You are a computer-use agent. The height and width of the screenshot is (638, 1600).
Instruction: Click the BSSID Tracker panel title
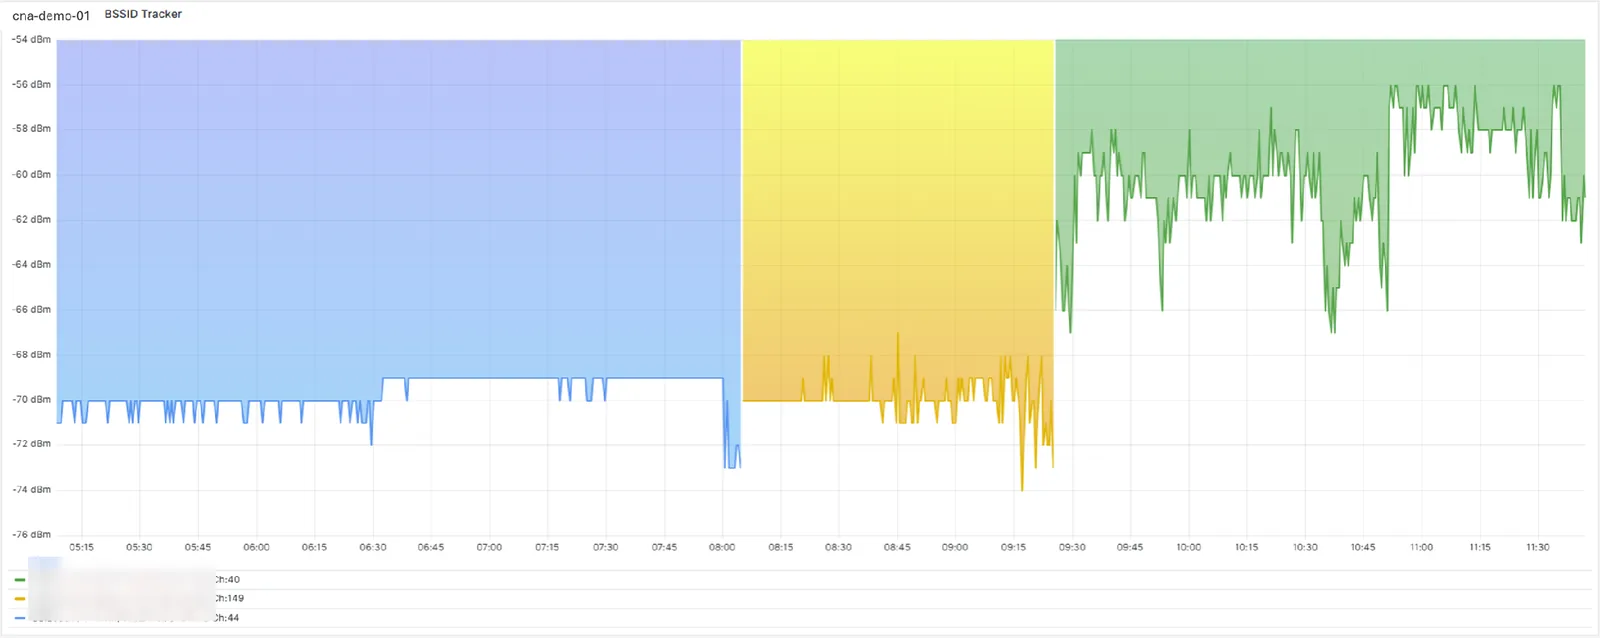tap(143, 14)
